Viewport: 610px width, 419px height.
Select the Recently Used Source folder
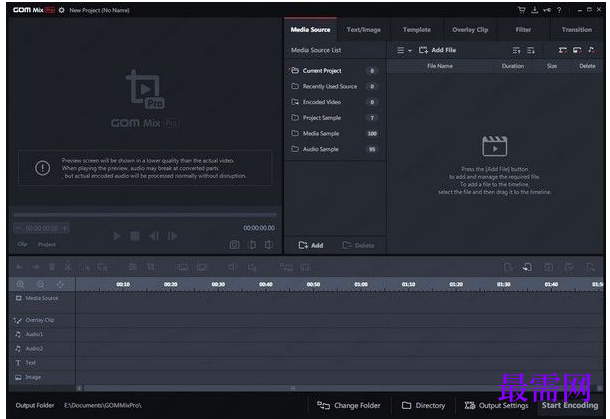pos(335,86)
